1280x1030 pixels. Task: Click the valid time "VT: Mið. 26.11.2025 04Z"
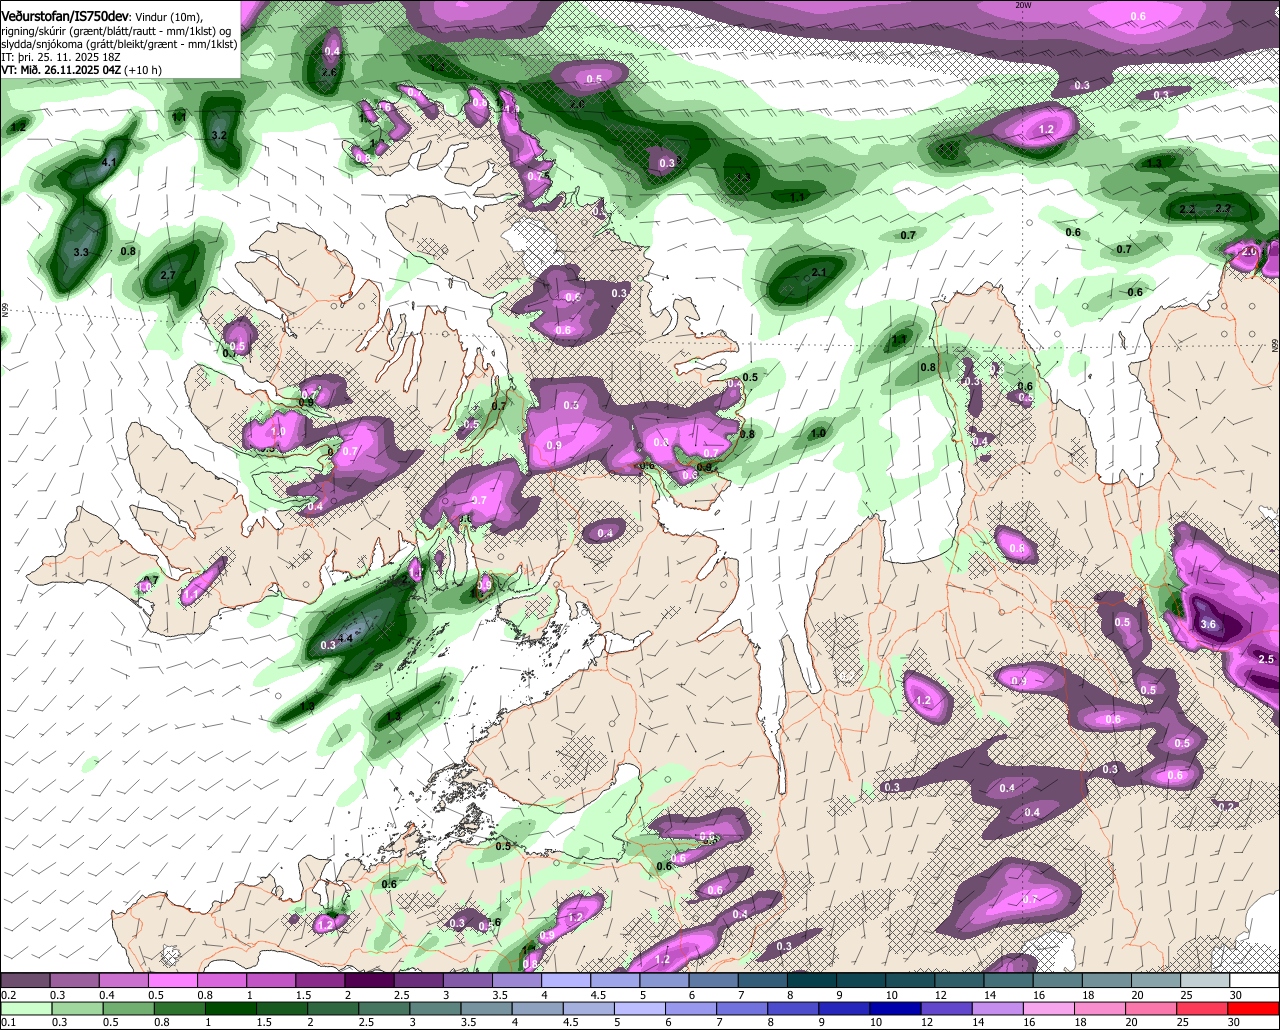tap(61, 70)
